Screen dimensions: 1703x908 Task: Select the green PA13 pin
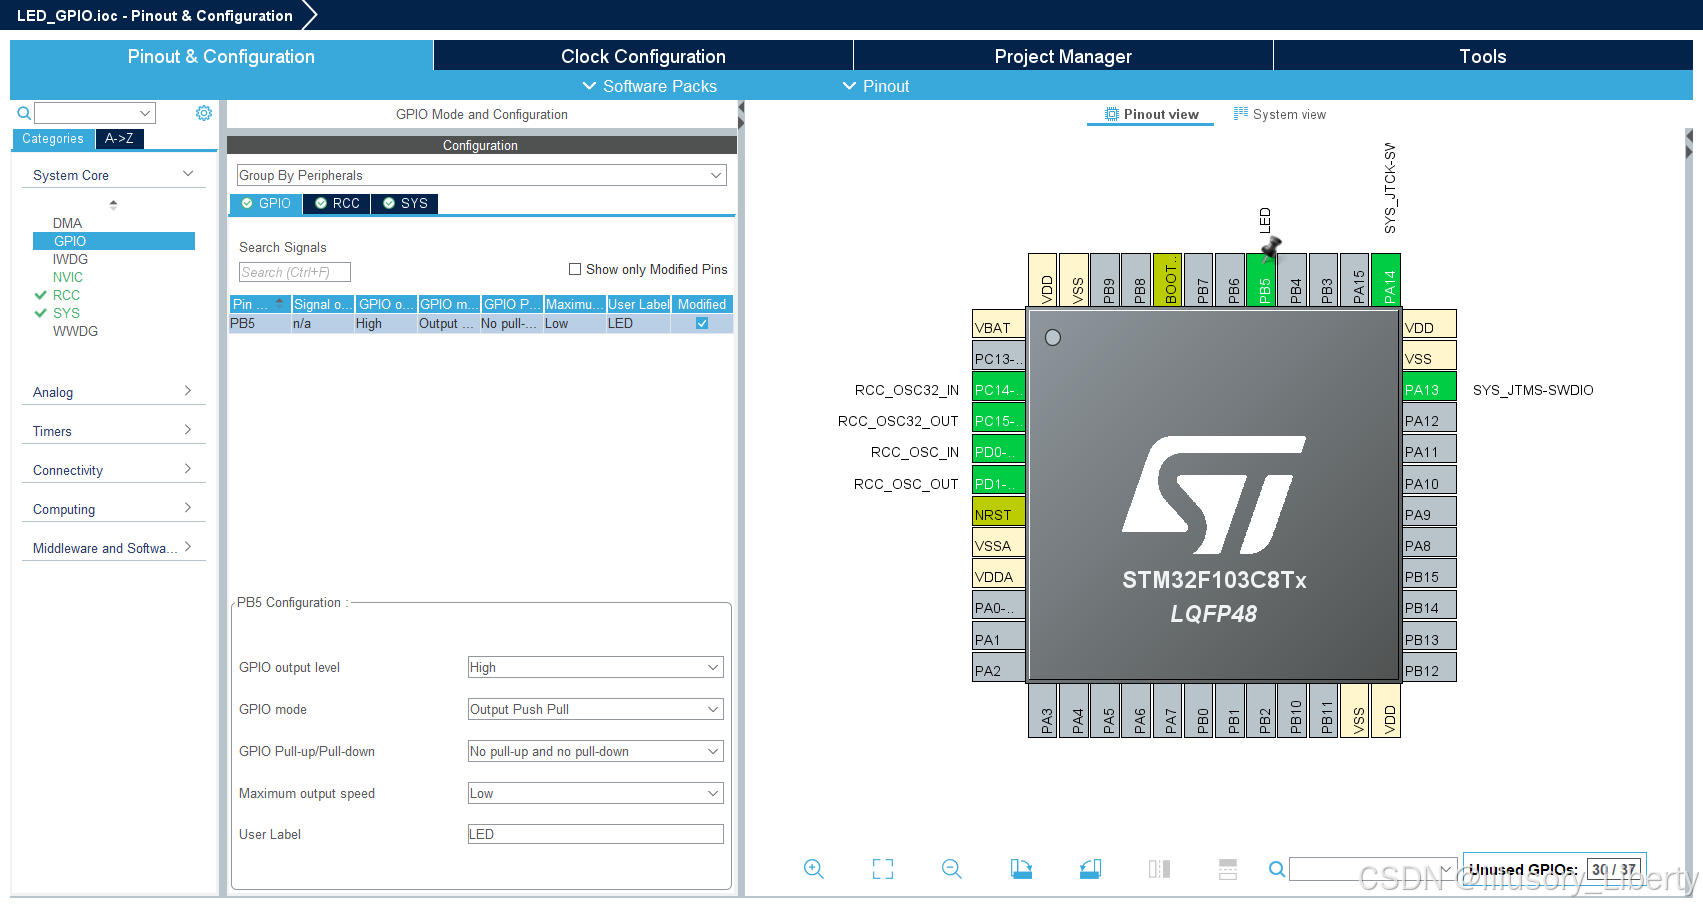click(1430, 388)
